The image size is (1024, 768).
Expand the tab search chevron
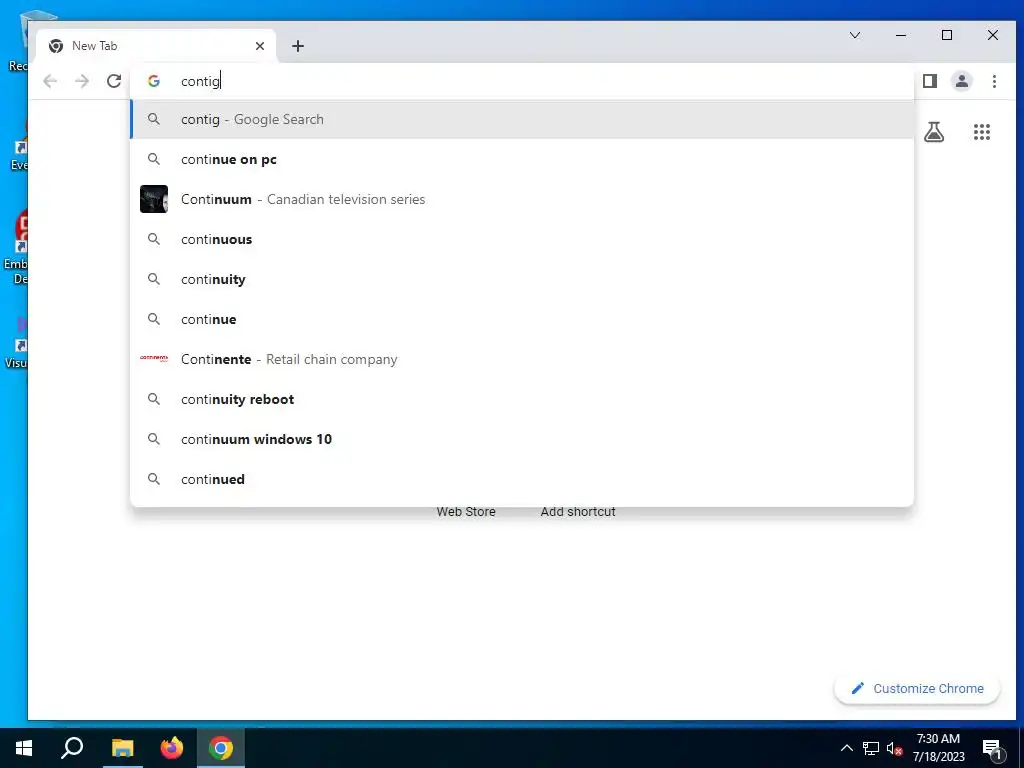coord(854,35)
